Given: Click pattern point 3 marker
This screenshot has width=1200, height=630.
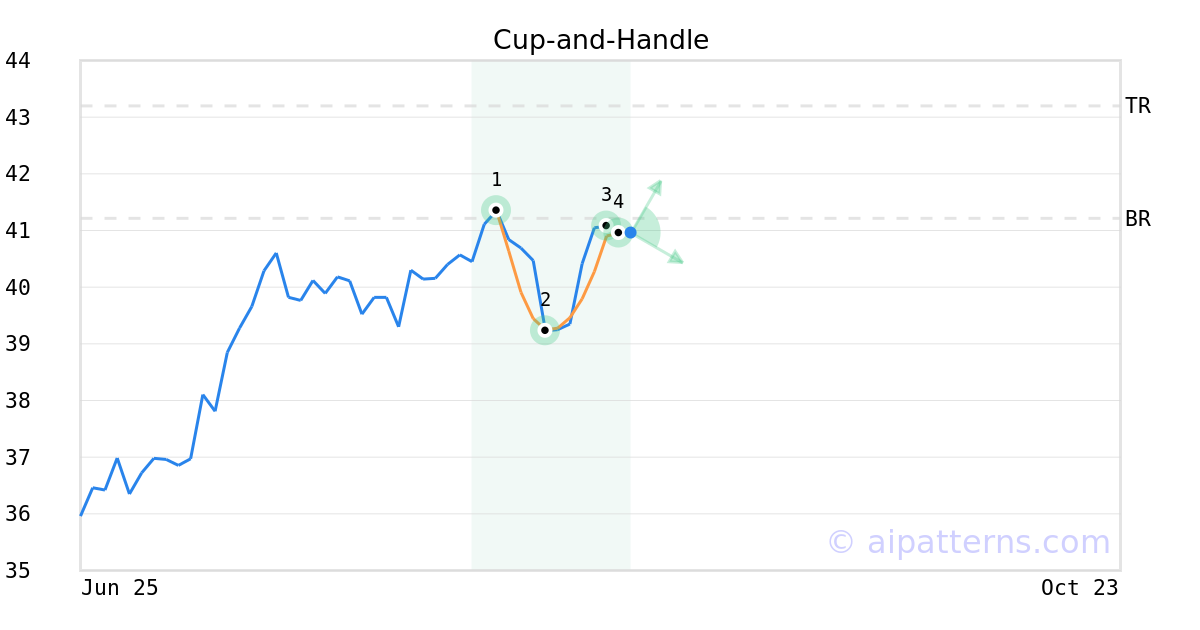Looking at the screenshot, I should pos(606,225).
